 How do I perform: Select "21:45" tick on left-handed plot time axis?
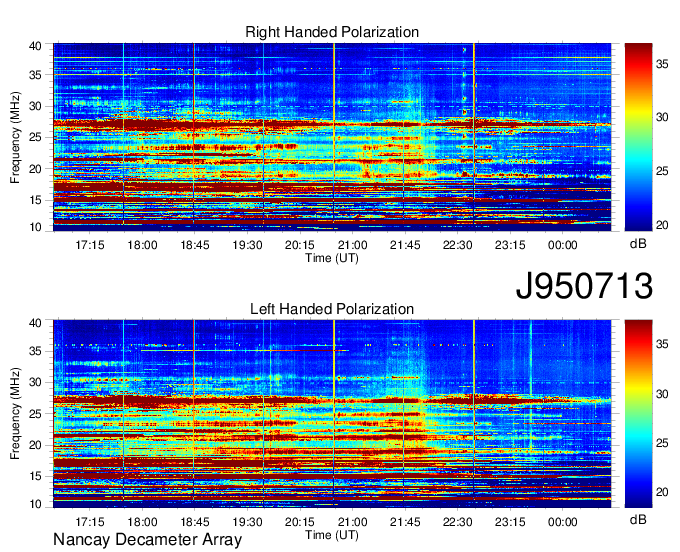pos(405,522)
